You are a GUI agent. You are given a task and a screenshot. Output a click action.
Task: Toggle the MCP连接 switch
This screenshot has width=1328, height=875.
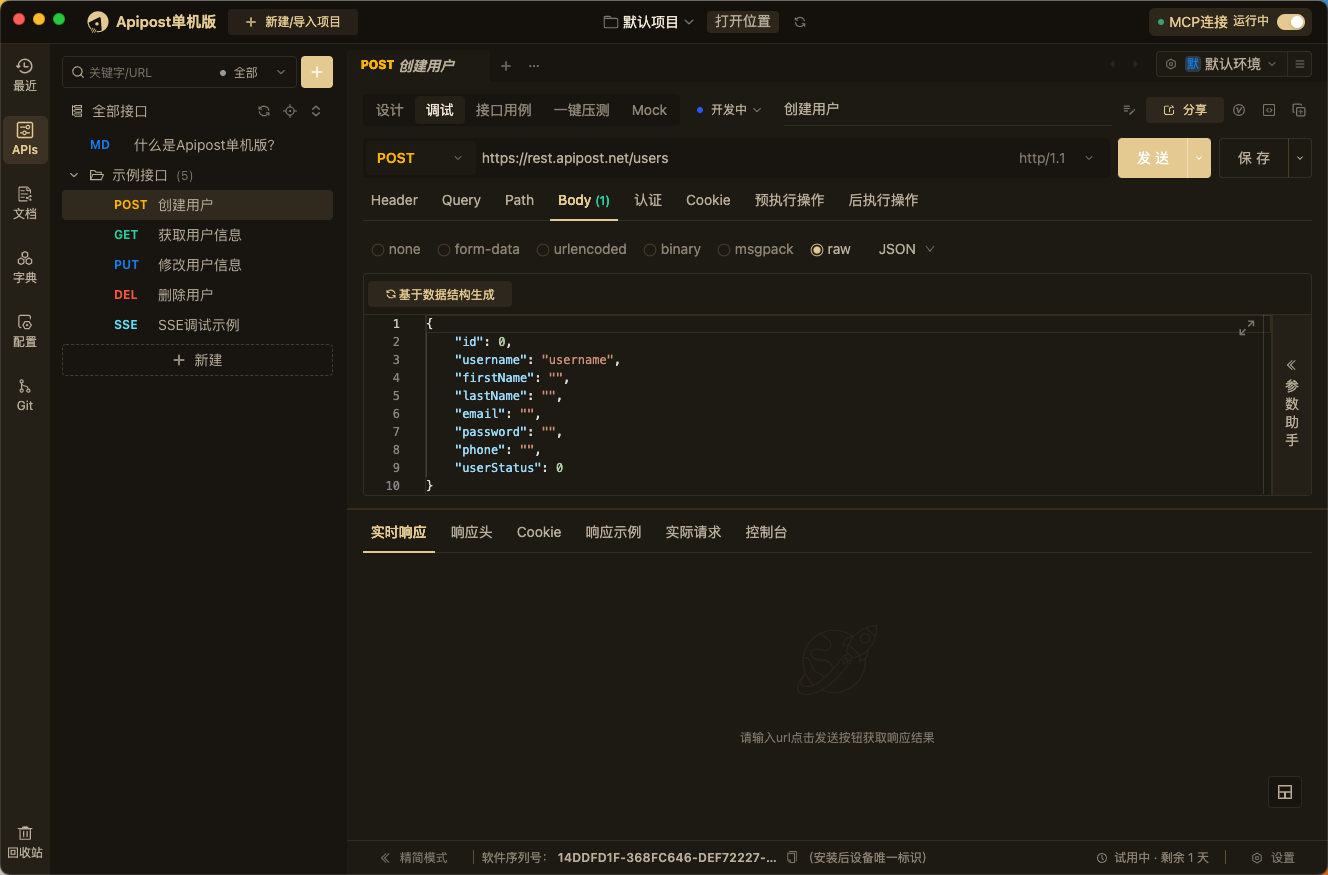(x=1291, y=22)
